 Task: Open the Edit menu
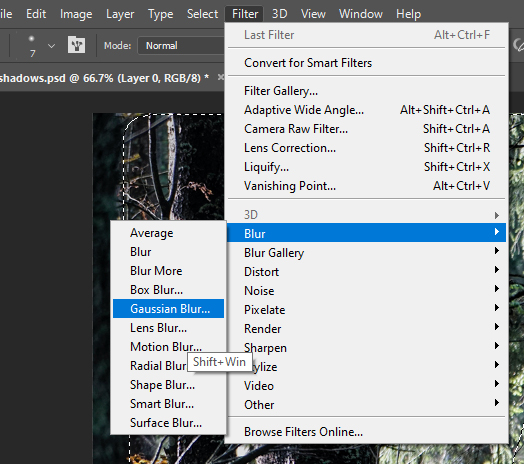click(x=36, y=14)
